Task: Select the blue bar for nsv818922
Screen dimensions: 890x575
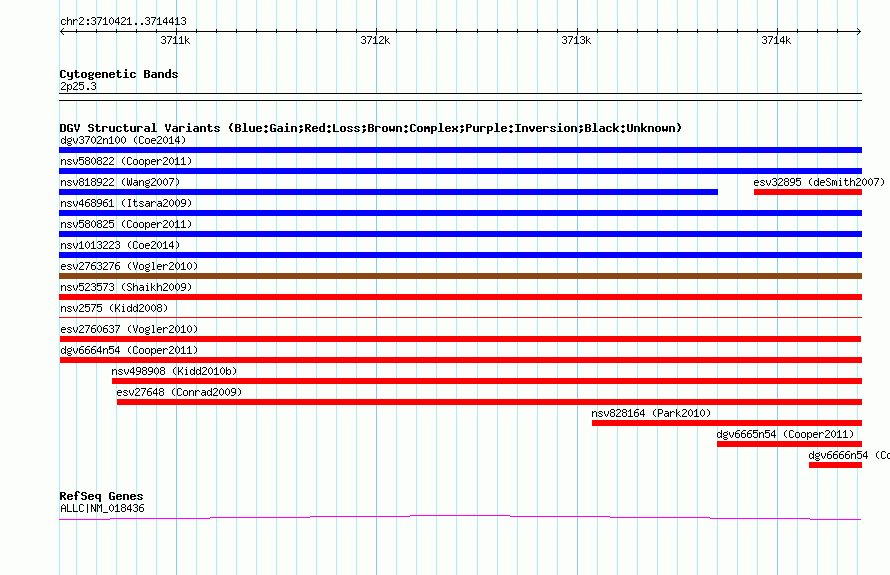Action: click(x=388, y=192)
